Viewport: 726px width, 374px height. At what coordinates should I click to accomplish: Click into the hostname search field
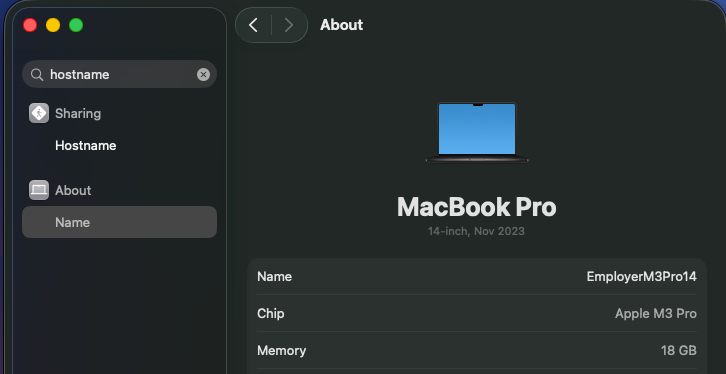click(119, 74)
